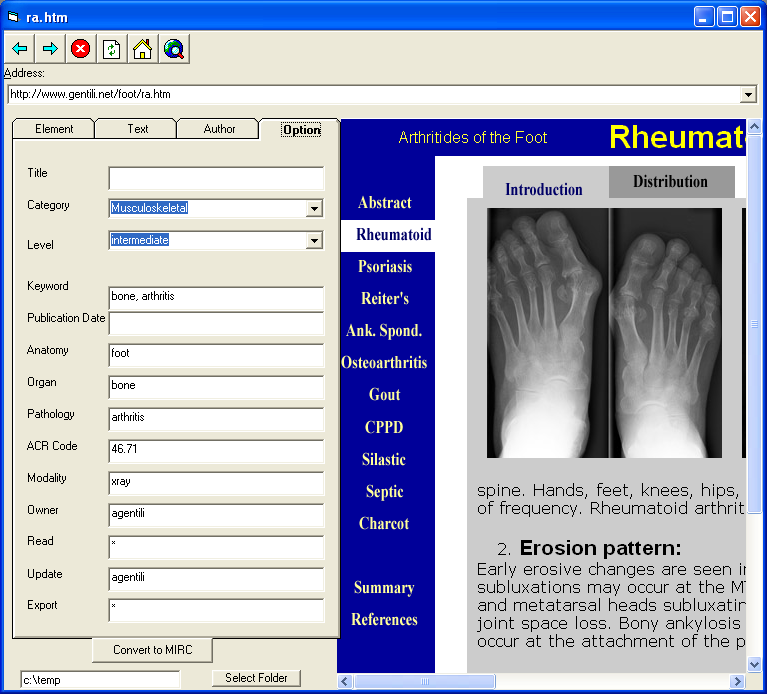767x694 pixels.
Task: Open the References sidebar link
Action: [x=384, y=620]
